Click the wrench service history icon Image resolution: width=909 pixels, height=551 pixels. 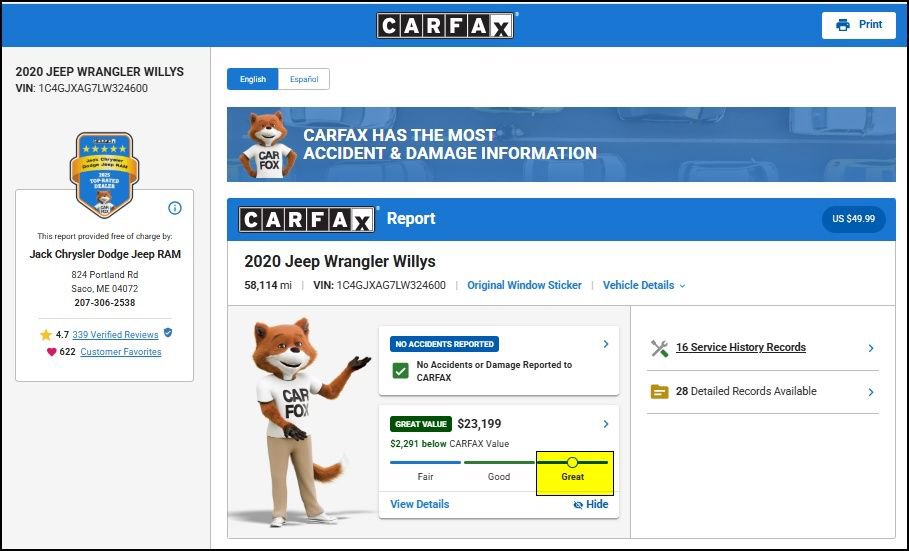pyautogui.click(x=659, y=348)
